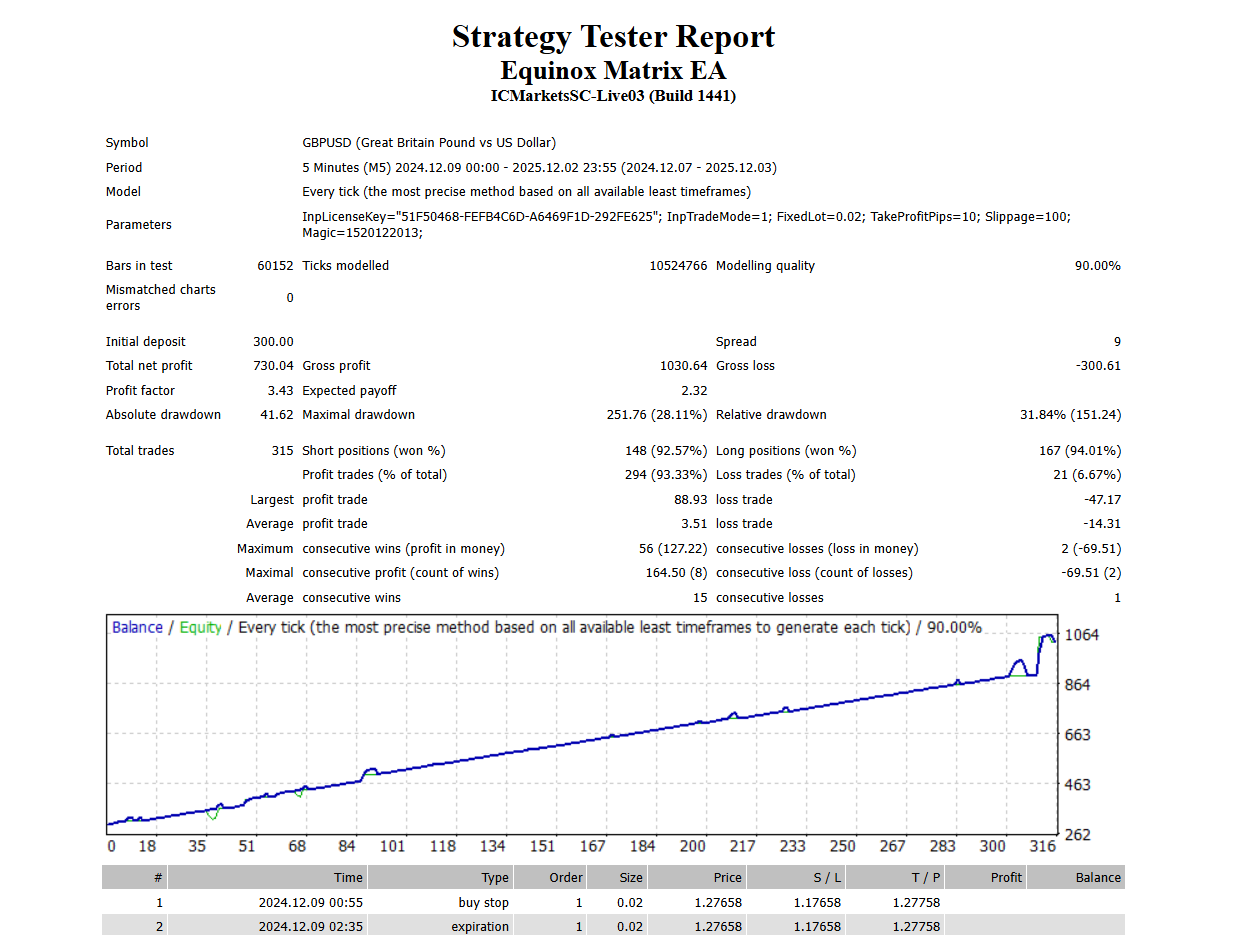Image resolution: width=1247 pixels, height=935 pixels.
Task: Click the balance curve peak near 1064
Action: tap(1047, 636)
